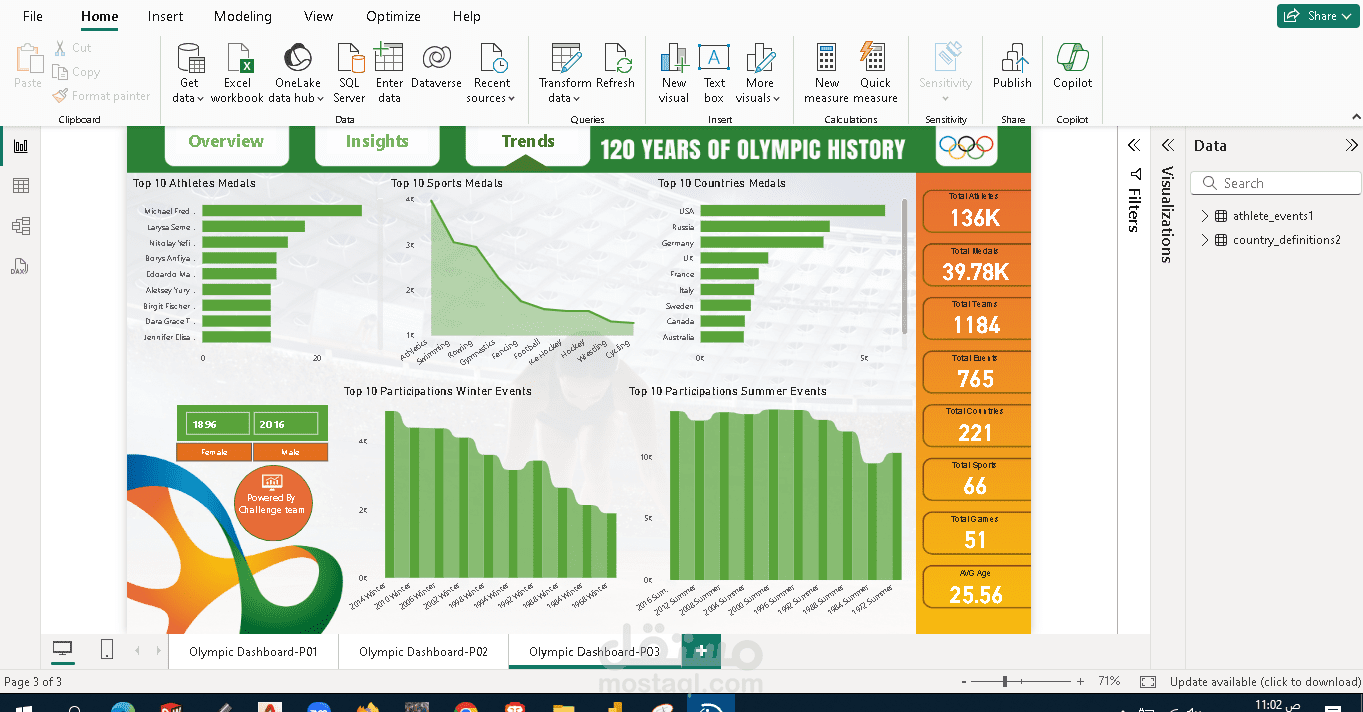Click the dashboard Trends button

click(x=528, y=143)
